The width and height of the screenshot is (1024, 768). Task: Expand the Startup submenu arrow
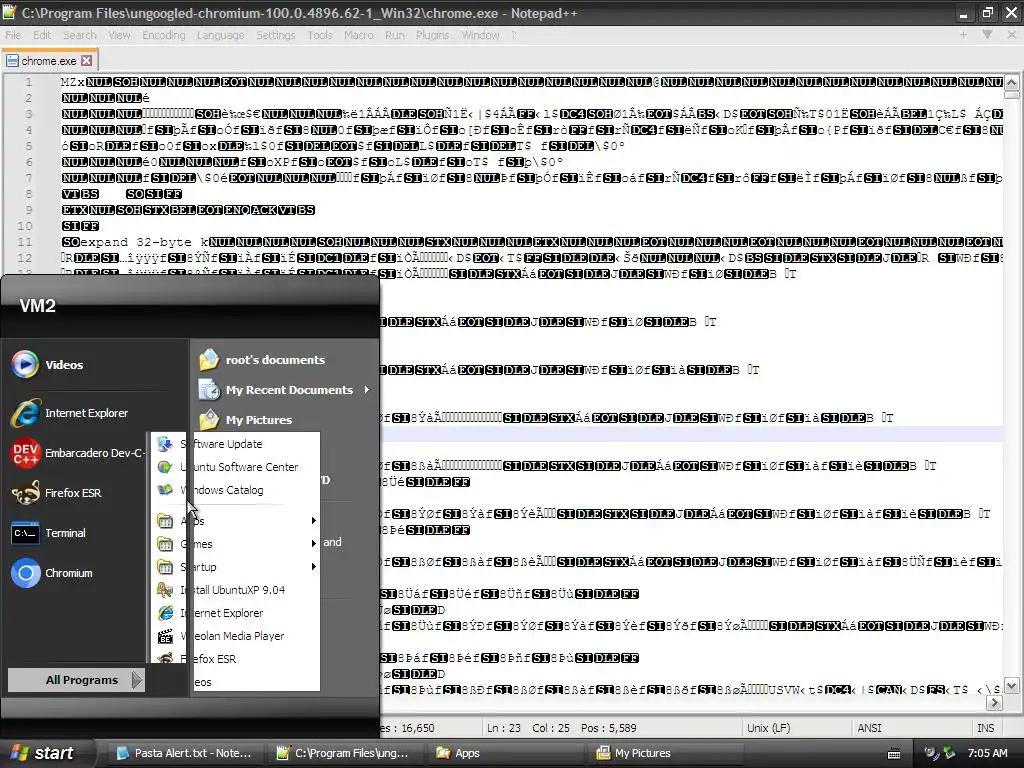[x=313, y=566]
